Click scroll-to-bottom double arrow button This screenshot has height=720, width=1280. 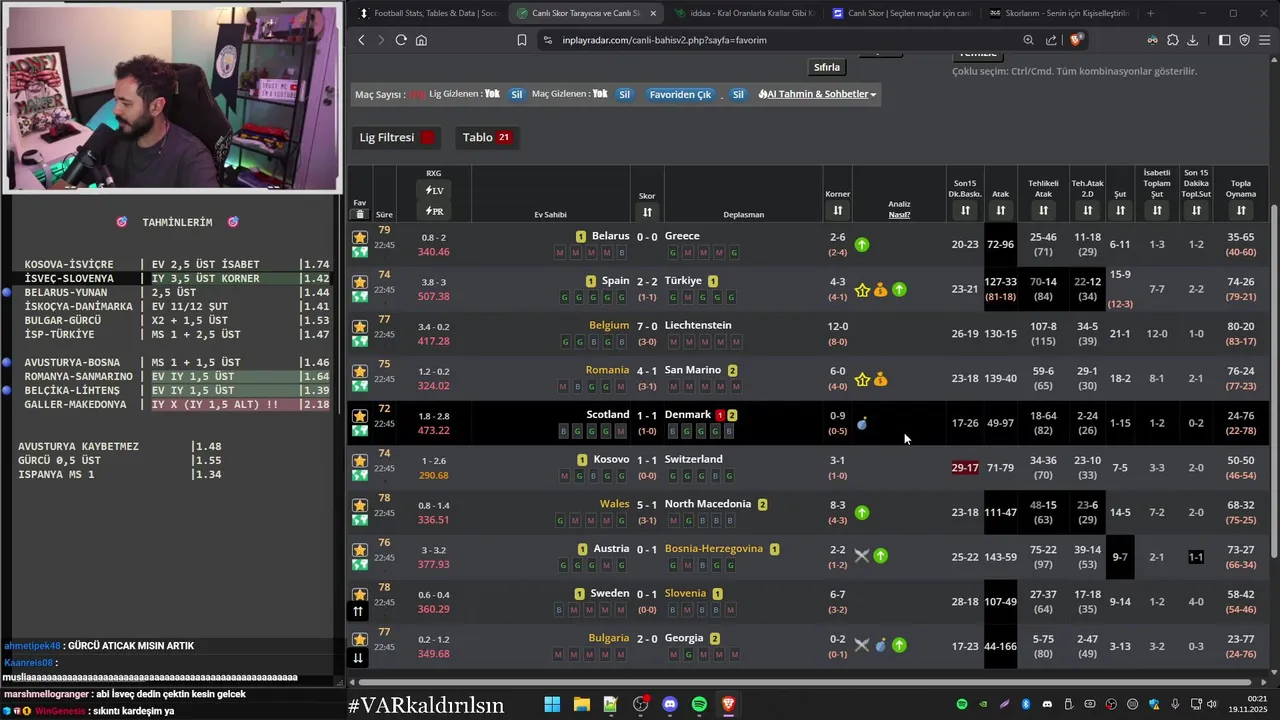[x=358, y=657]
